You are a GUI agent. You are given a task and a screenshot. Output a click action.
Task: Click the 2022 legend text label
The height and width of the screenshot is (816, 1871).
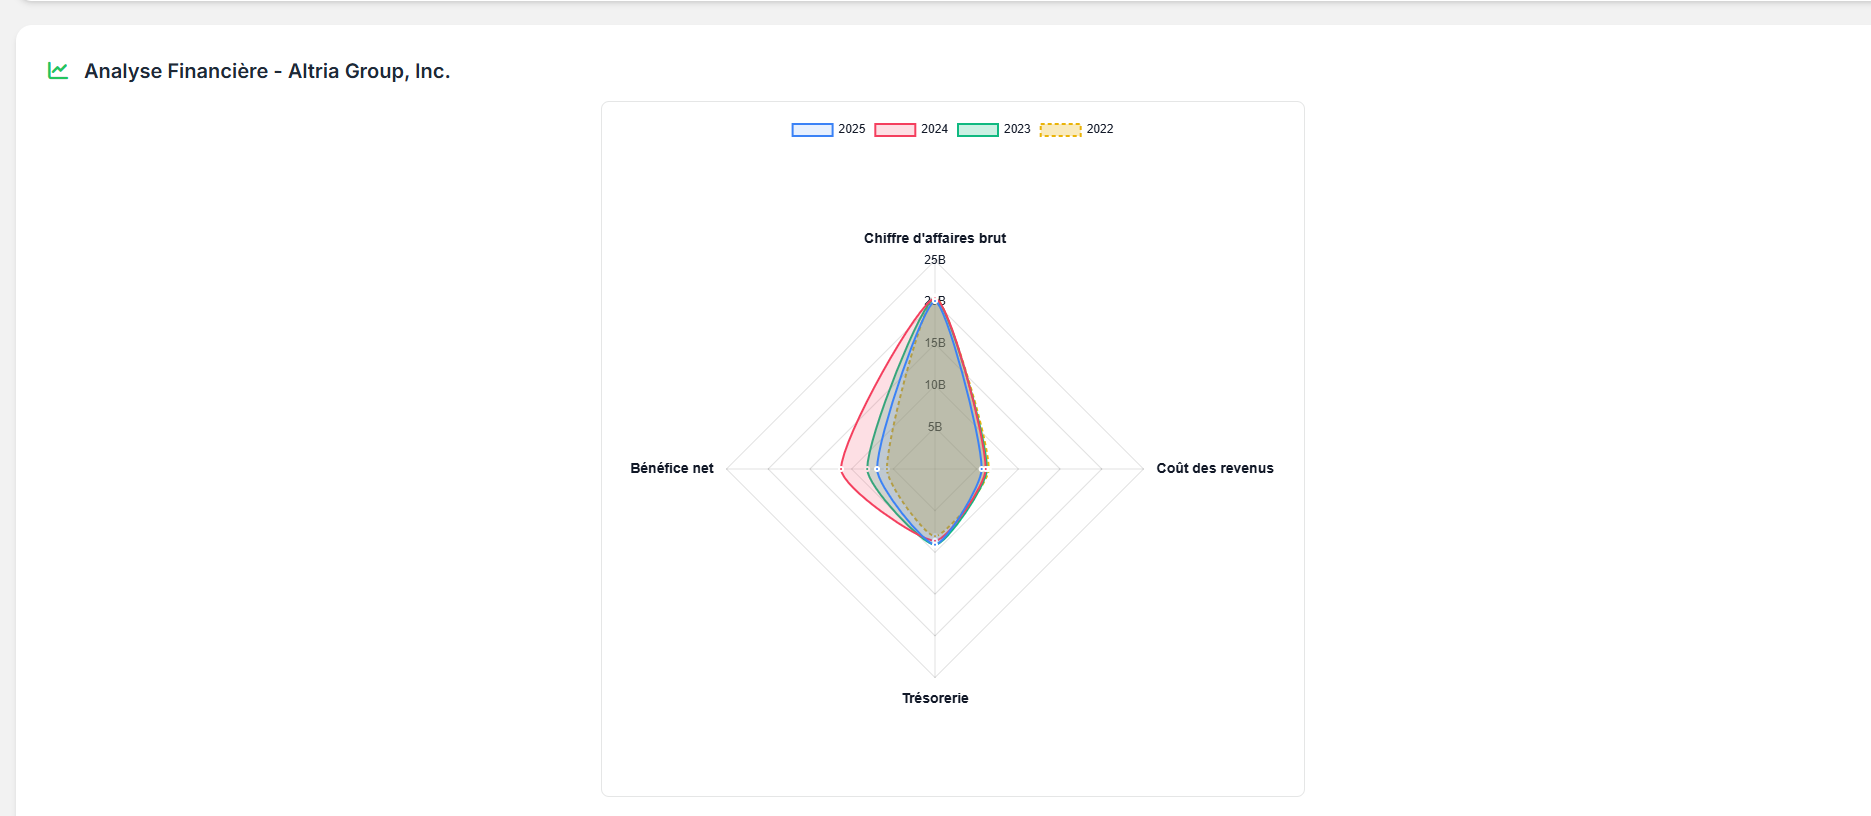pyautogui.click(x=1100, y=129)
